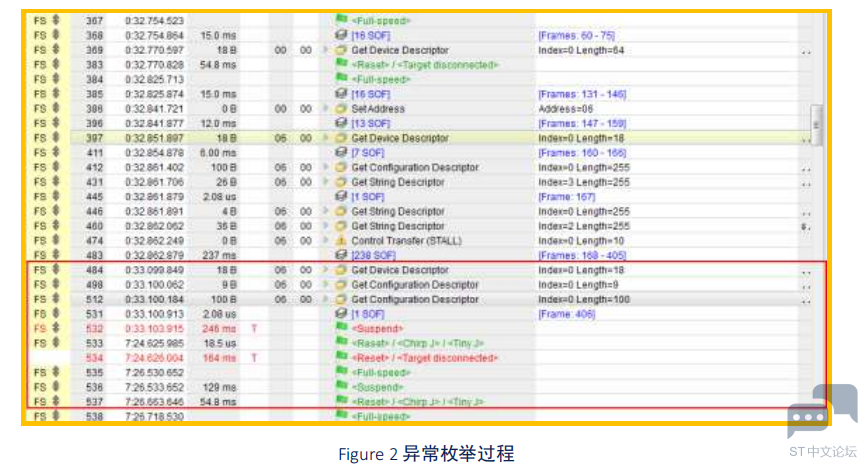Click the data preview dots in record 484 row
Image resolution: width=866 pixels, height=467 pixels.
pyautogui.click(x=806, y=272)
